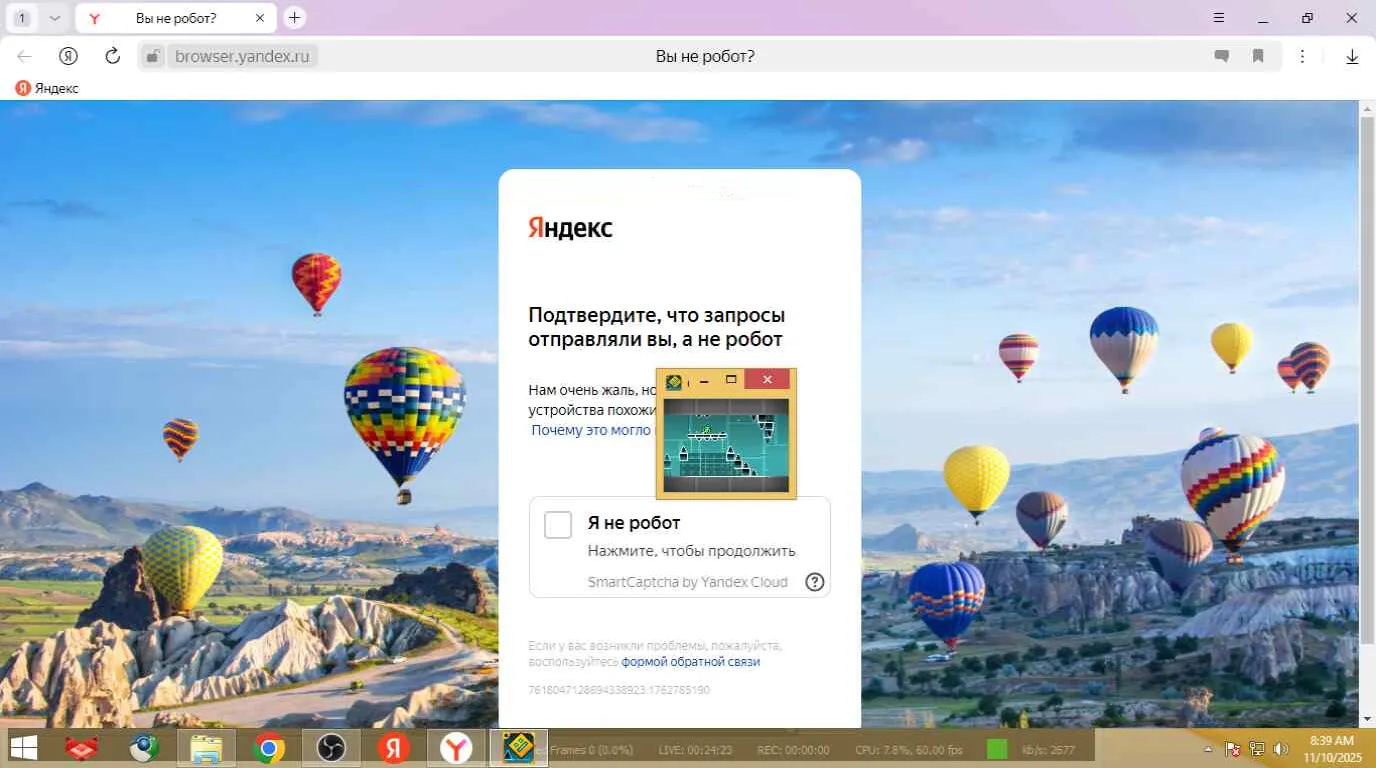Launch the red folded-paper app in the taskbar
This screenshot has height=768, width=1376.
82,748
